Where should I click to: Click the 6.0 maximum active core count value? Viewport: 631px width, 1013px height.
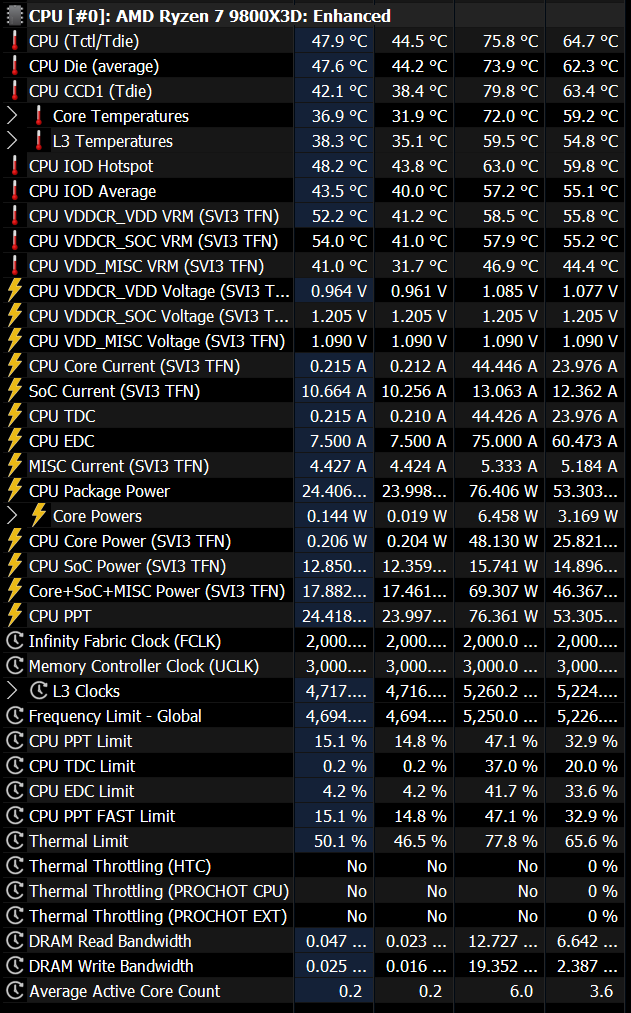pyautogui.click(x=521, y=991)
